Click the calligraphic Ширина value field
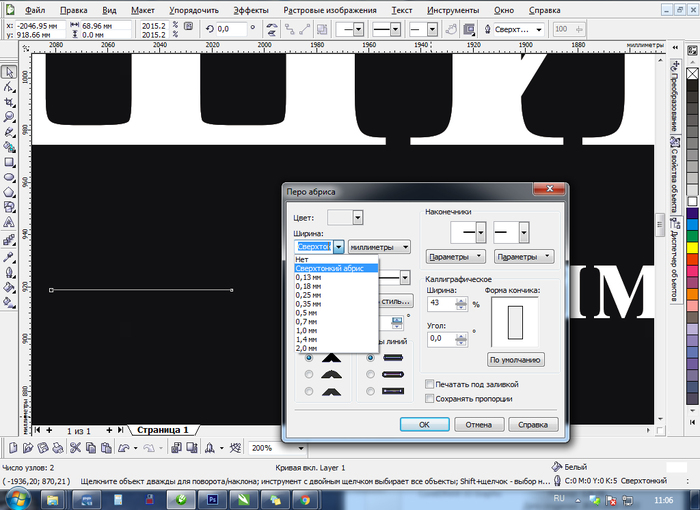Image resolution: width=700 pixels, height=510 pixels. point(439,303)
